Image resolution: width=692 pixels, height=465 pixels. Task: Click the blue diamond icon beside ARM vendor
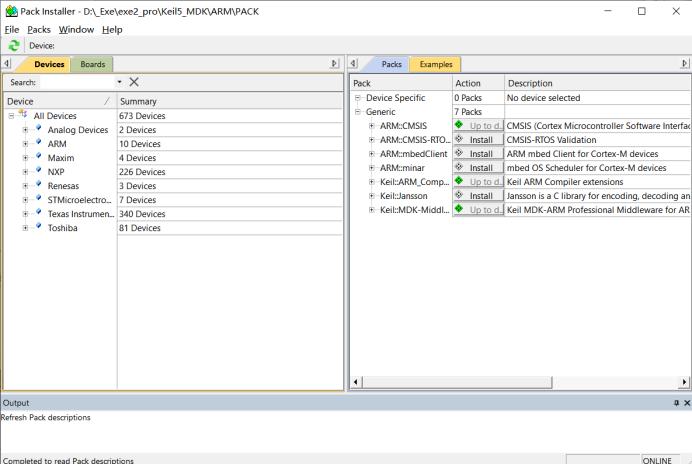click(x=39, y=142)
